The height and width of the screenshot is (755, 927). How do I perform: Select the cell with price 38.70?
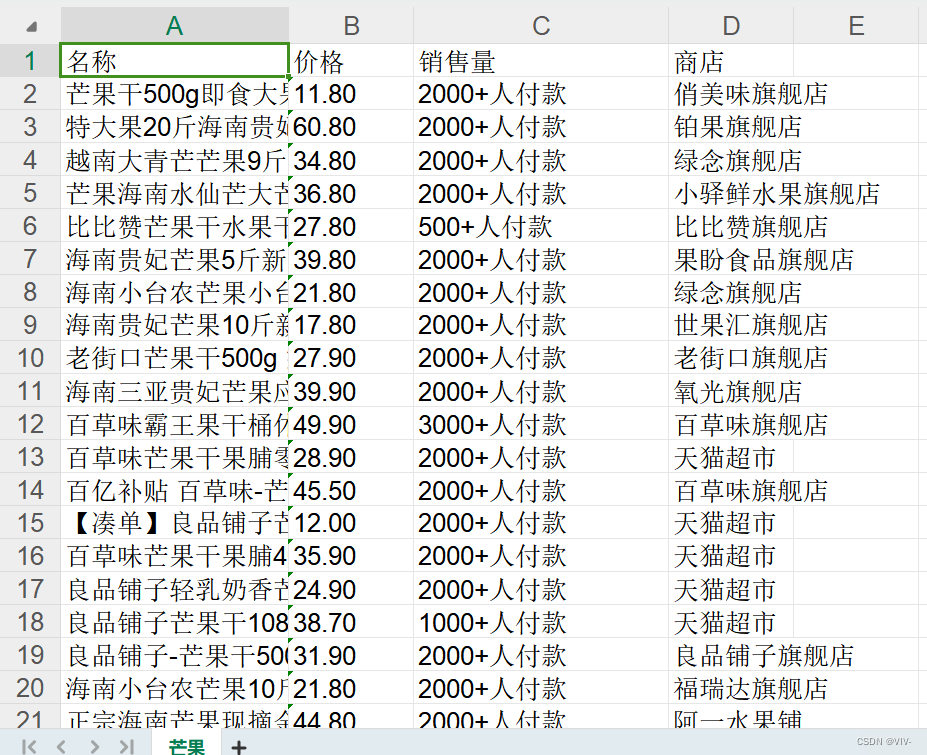351,622
